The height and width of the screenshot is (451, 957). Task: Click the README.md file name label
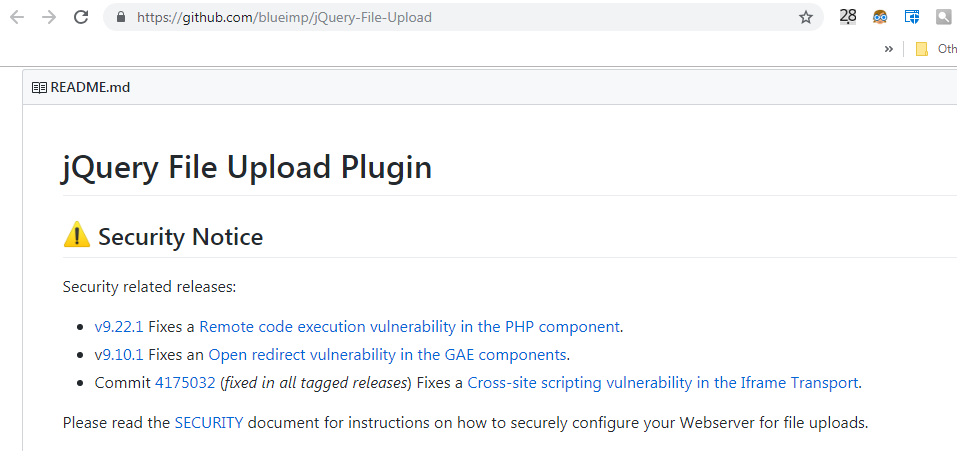pos(90,88)
